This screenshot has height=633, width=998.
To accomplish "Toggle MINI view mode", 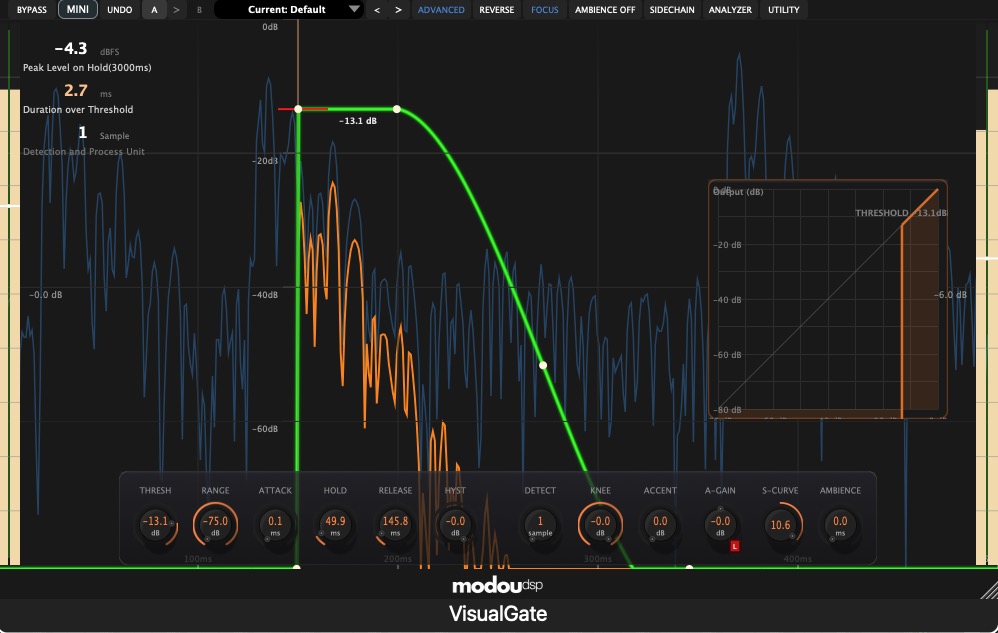I will click(x=78, y=10).
